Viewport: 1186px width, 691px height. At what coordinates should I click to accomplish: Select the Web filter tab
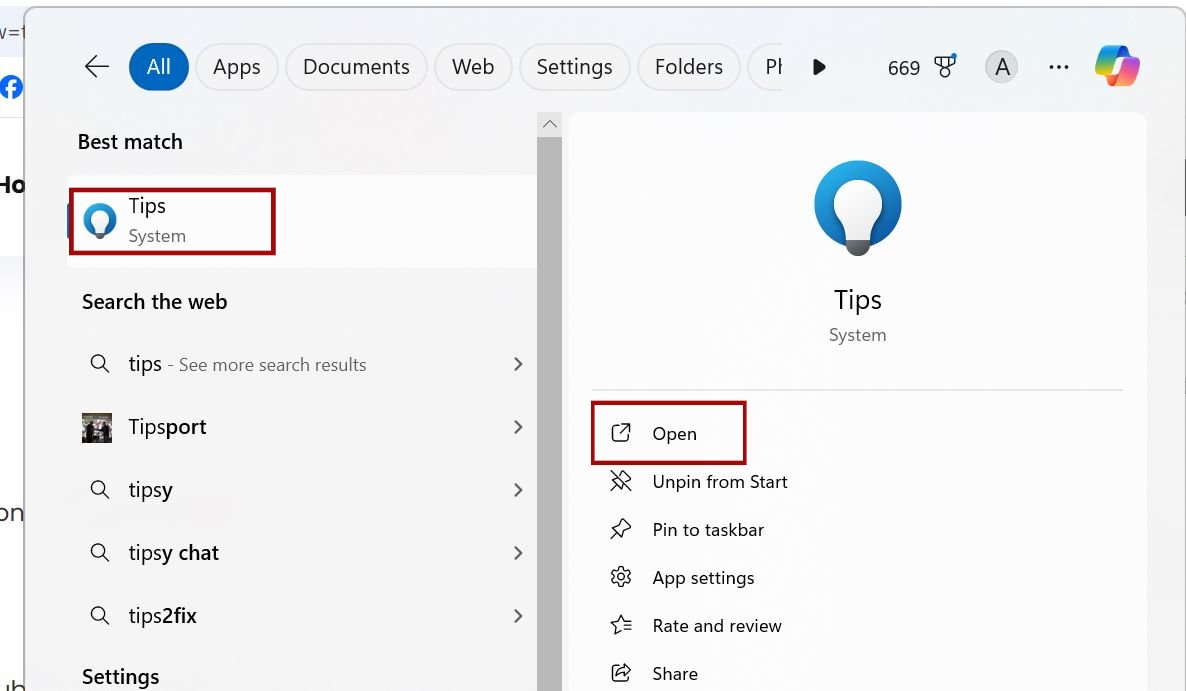tap(473, 67)
